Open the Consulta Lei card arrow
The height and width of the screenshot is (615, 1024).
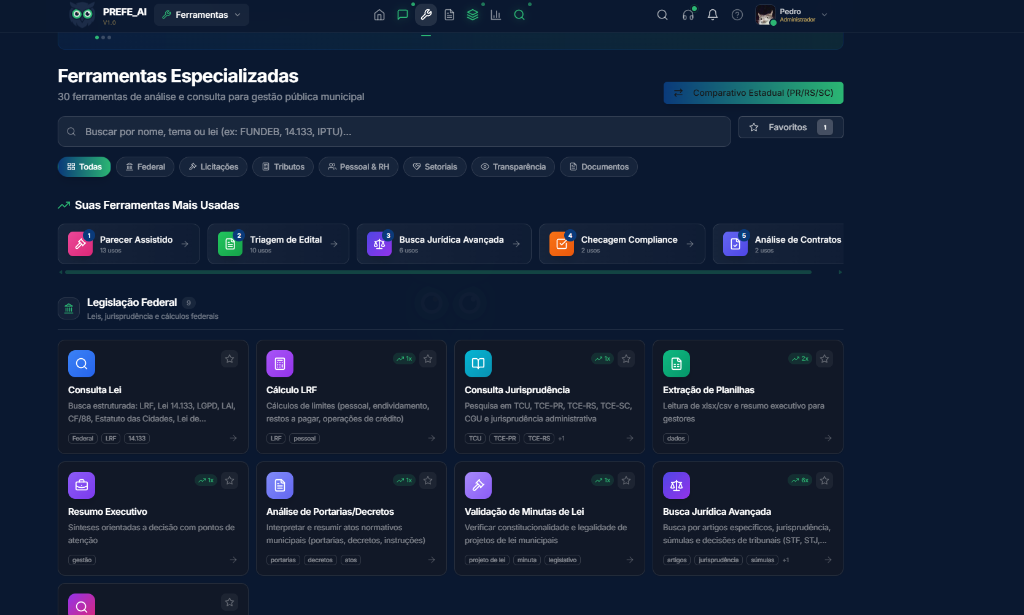point(233,438)
